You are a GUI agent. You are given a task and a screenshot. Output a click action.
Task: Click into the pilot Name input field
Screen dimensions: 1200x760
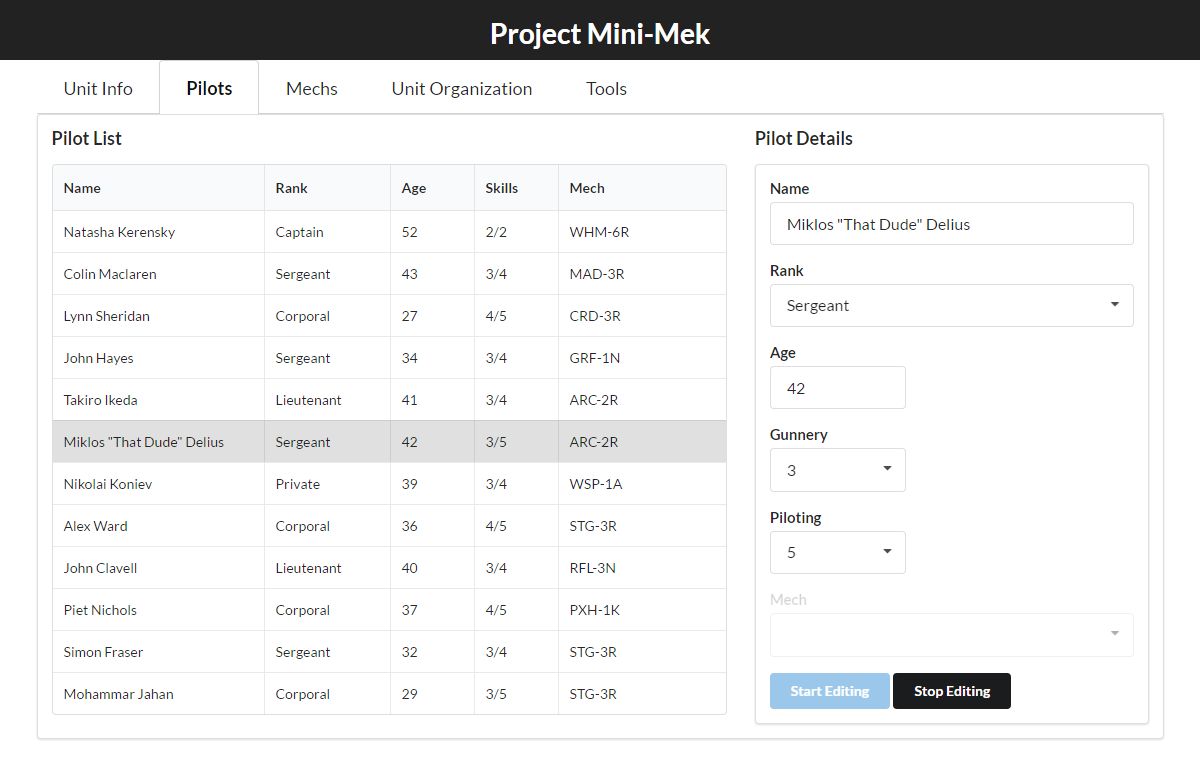tap(952, 224)
